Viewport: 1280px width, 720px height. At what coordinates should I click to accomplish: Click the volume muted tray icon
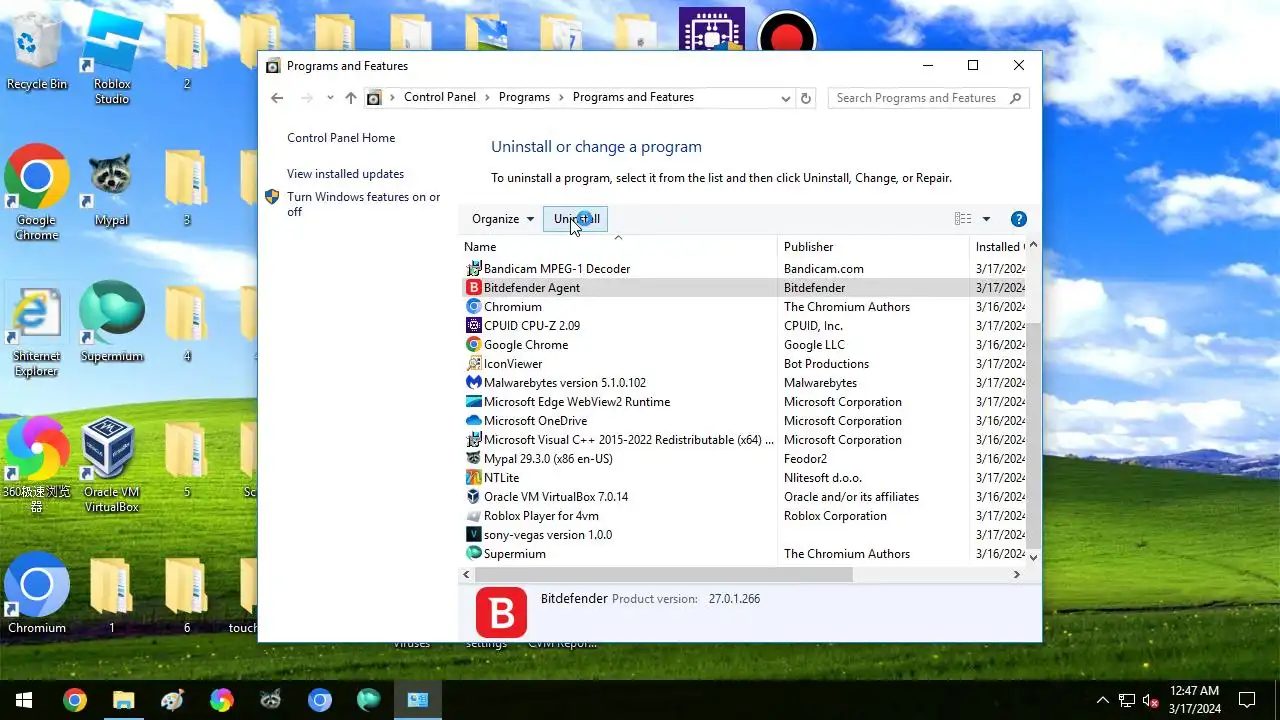pyautogui.click(x=1151, y=700)
